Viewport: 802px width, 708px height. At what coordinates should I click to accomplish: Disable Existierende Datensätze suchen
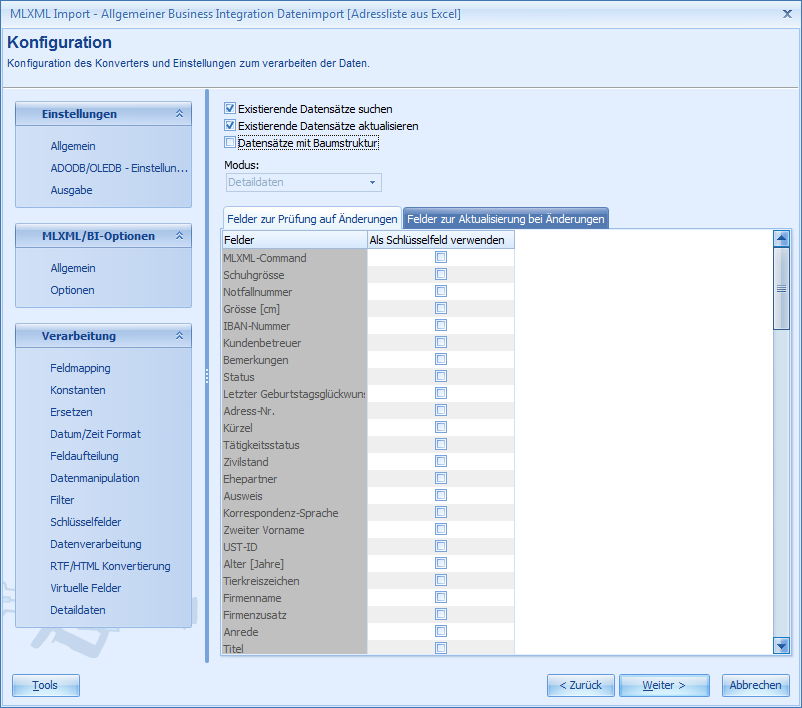coord(228,109)
